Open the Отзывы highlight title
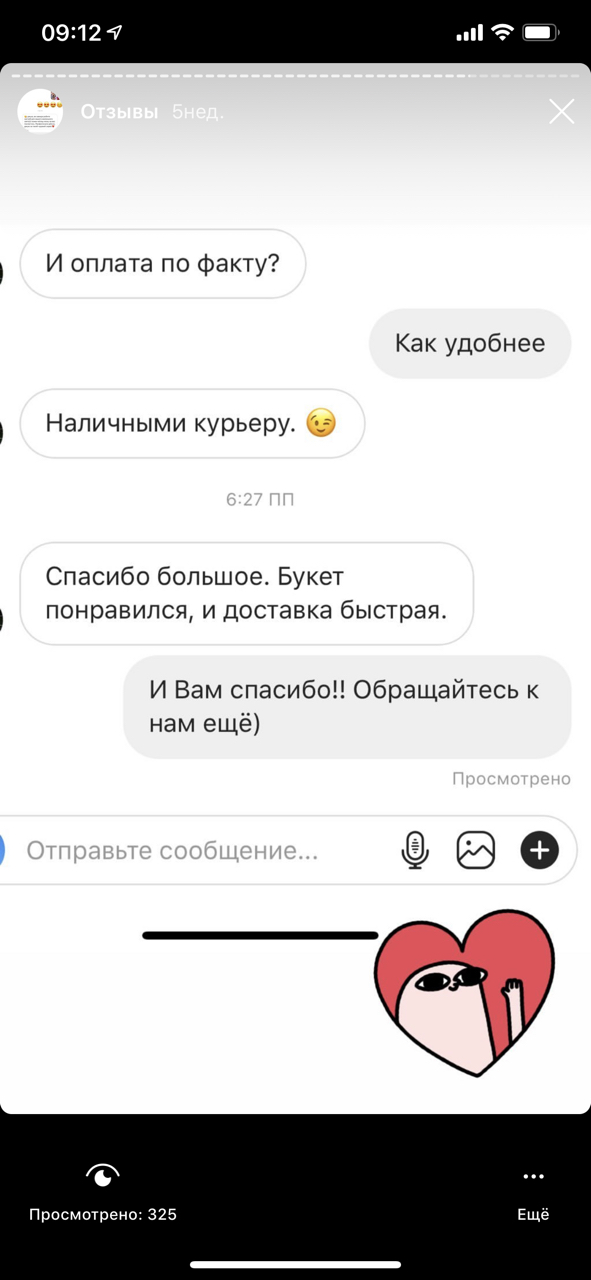This screenshot has height=1280, width=591. [119, 112]
